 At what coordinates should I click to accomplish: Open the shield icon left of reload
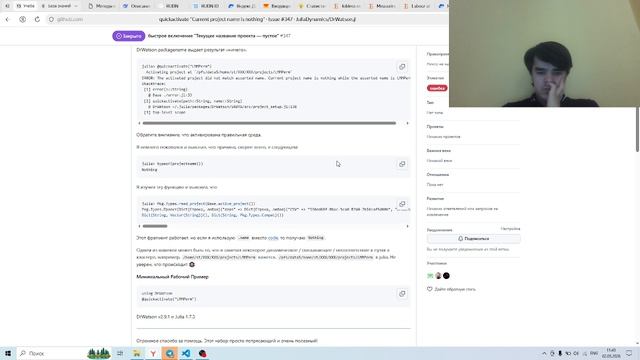(x=22, y=19)
